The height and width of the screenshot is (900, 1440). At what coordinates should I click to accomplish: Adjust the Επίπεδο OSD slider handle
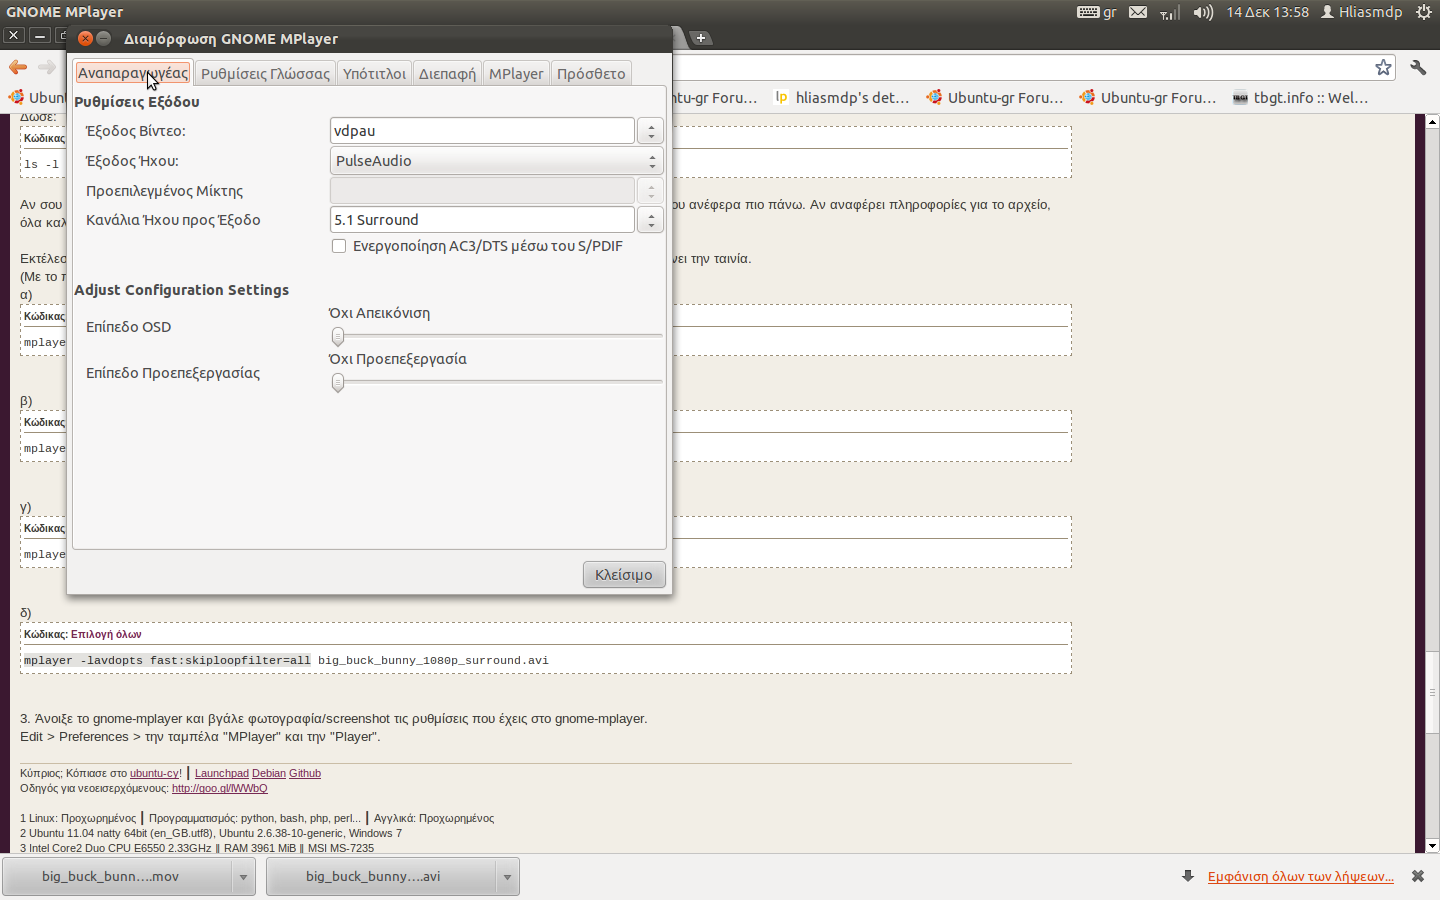(338, 336)
